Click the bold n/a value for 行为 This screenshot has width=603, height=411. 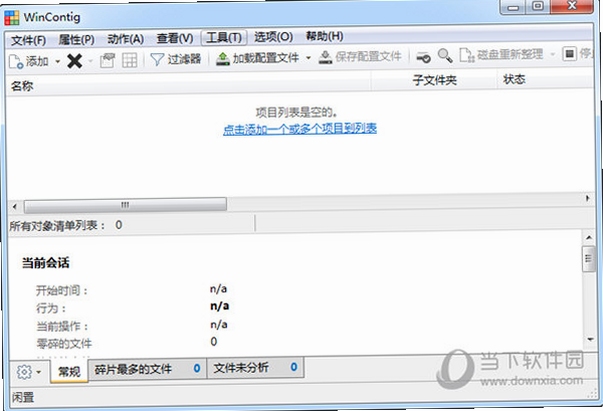220,306
